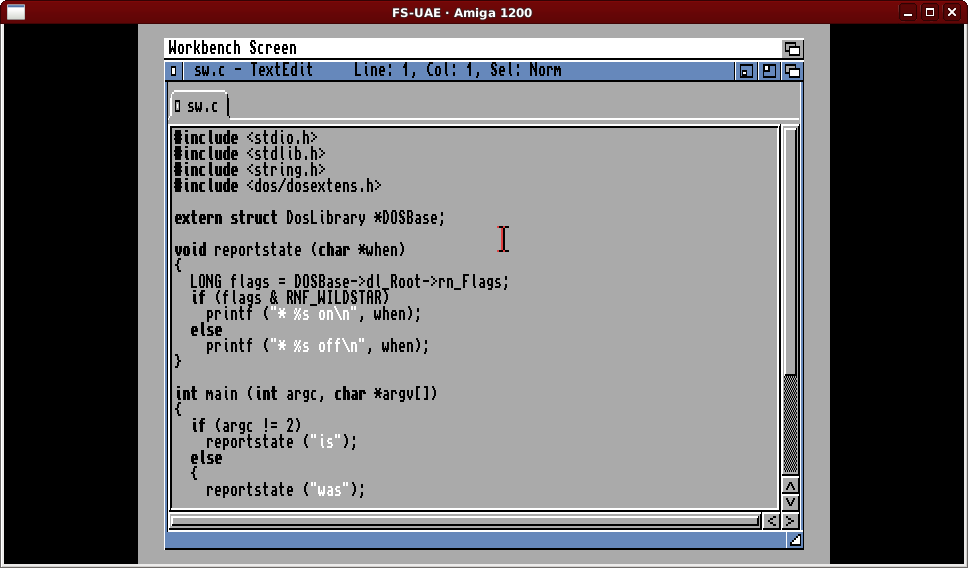Click TextEdit window zoom gadget
This screenshot has height=568, width=968.
769,71
